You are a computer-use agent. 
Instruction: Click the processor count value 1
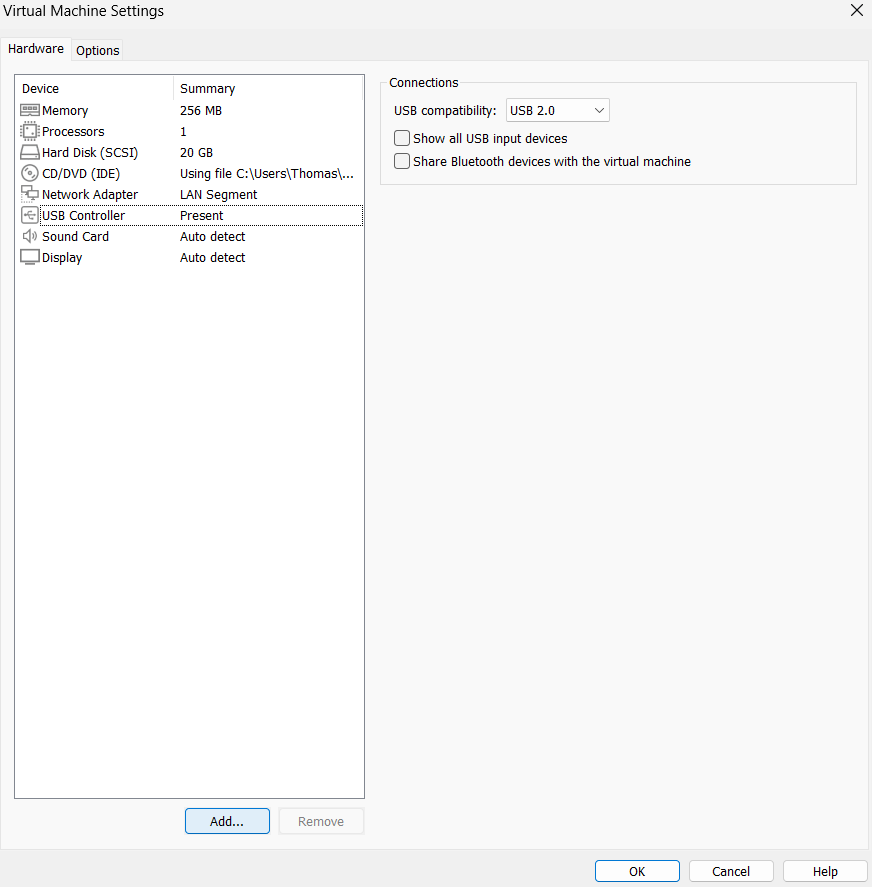(x=183, y=131)
